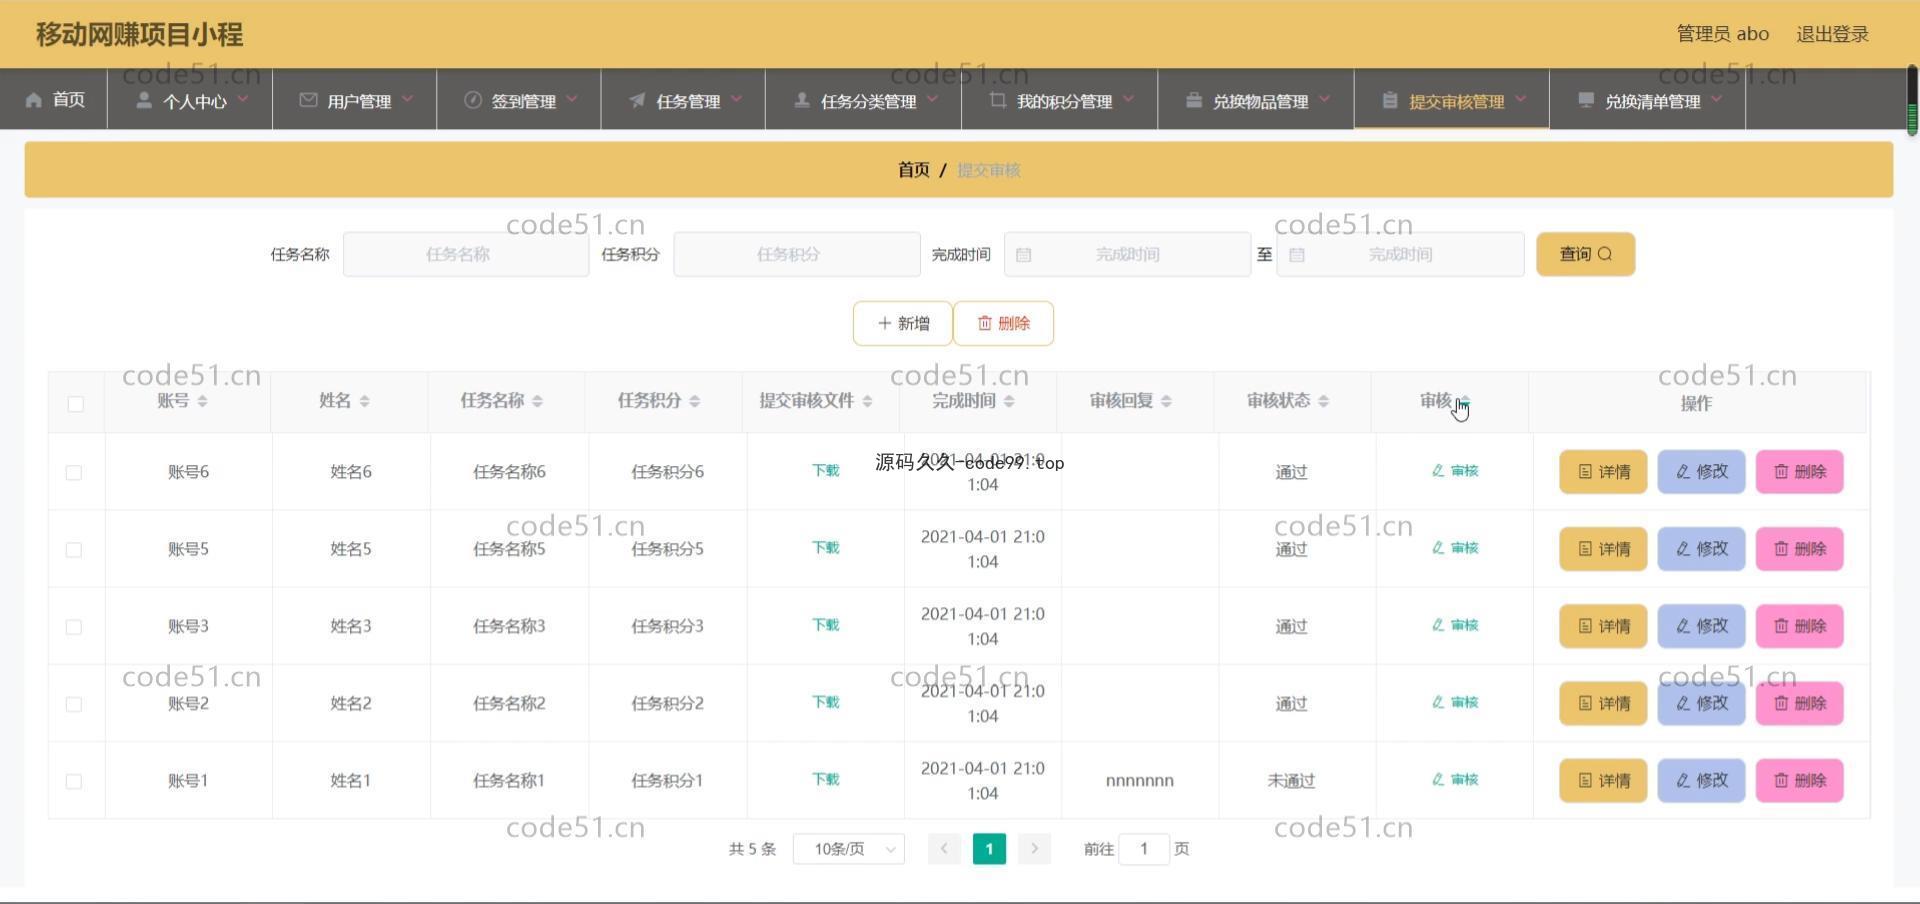Check the row checkbox for 账号5
This screenshot has width=1920, height=904.
(x=74, y=550)
